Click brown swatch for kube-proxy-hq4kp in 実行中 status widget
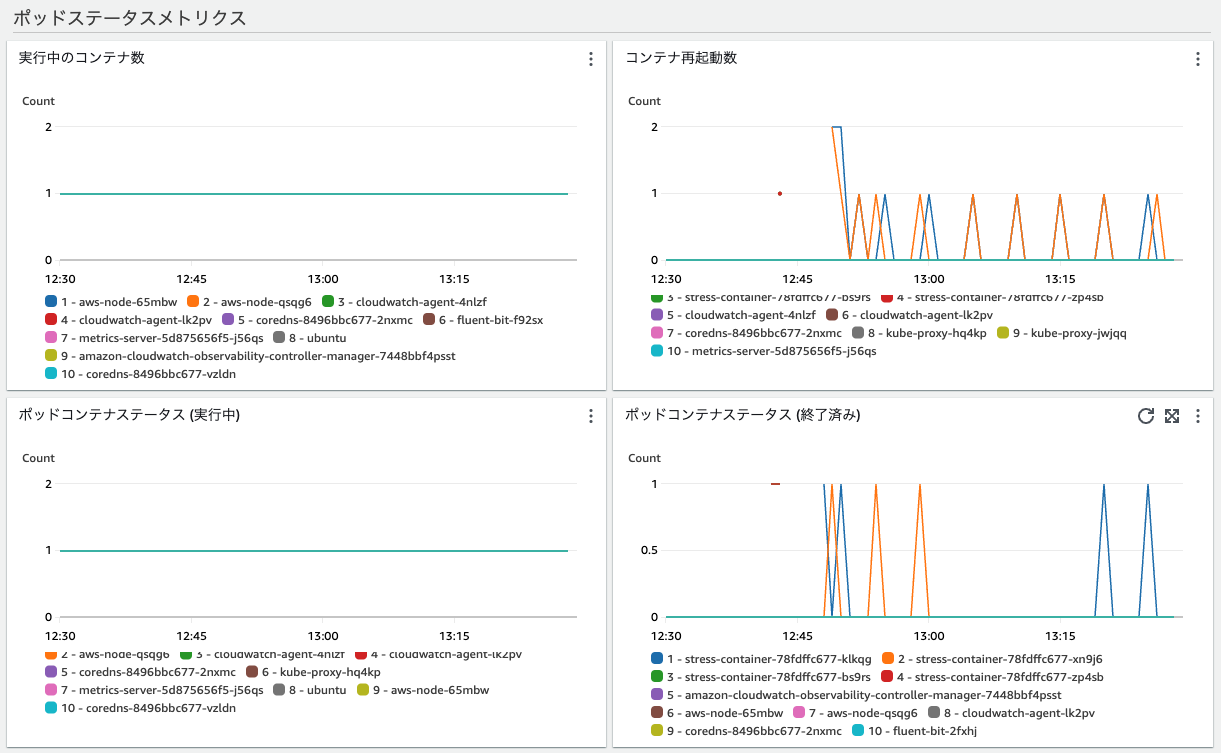Viewport: 1221px width, 753px height. (x=252, y=672)
